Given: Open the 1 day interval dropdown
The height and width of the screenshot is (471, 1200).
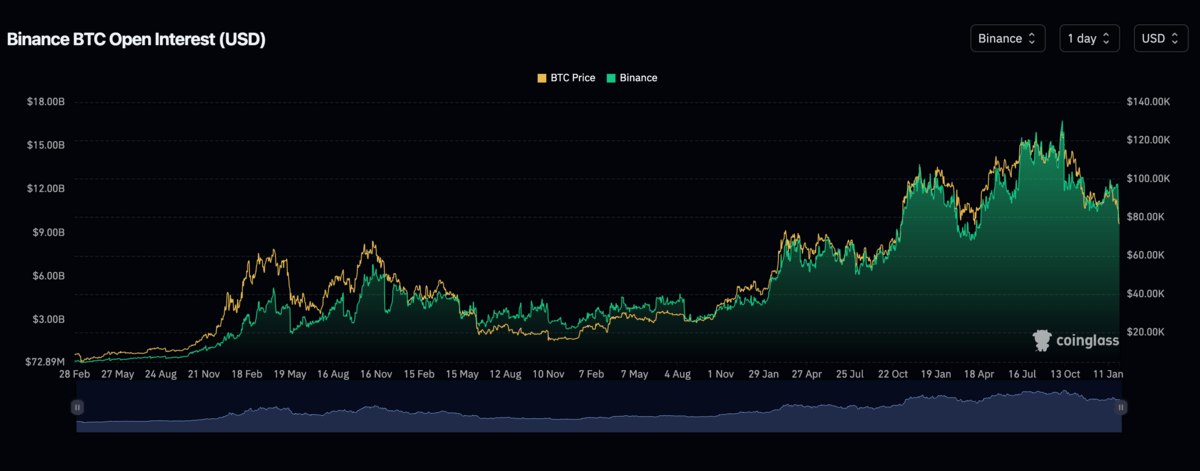Looking at the screenshot, I should tap(1089, 38).
